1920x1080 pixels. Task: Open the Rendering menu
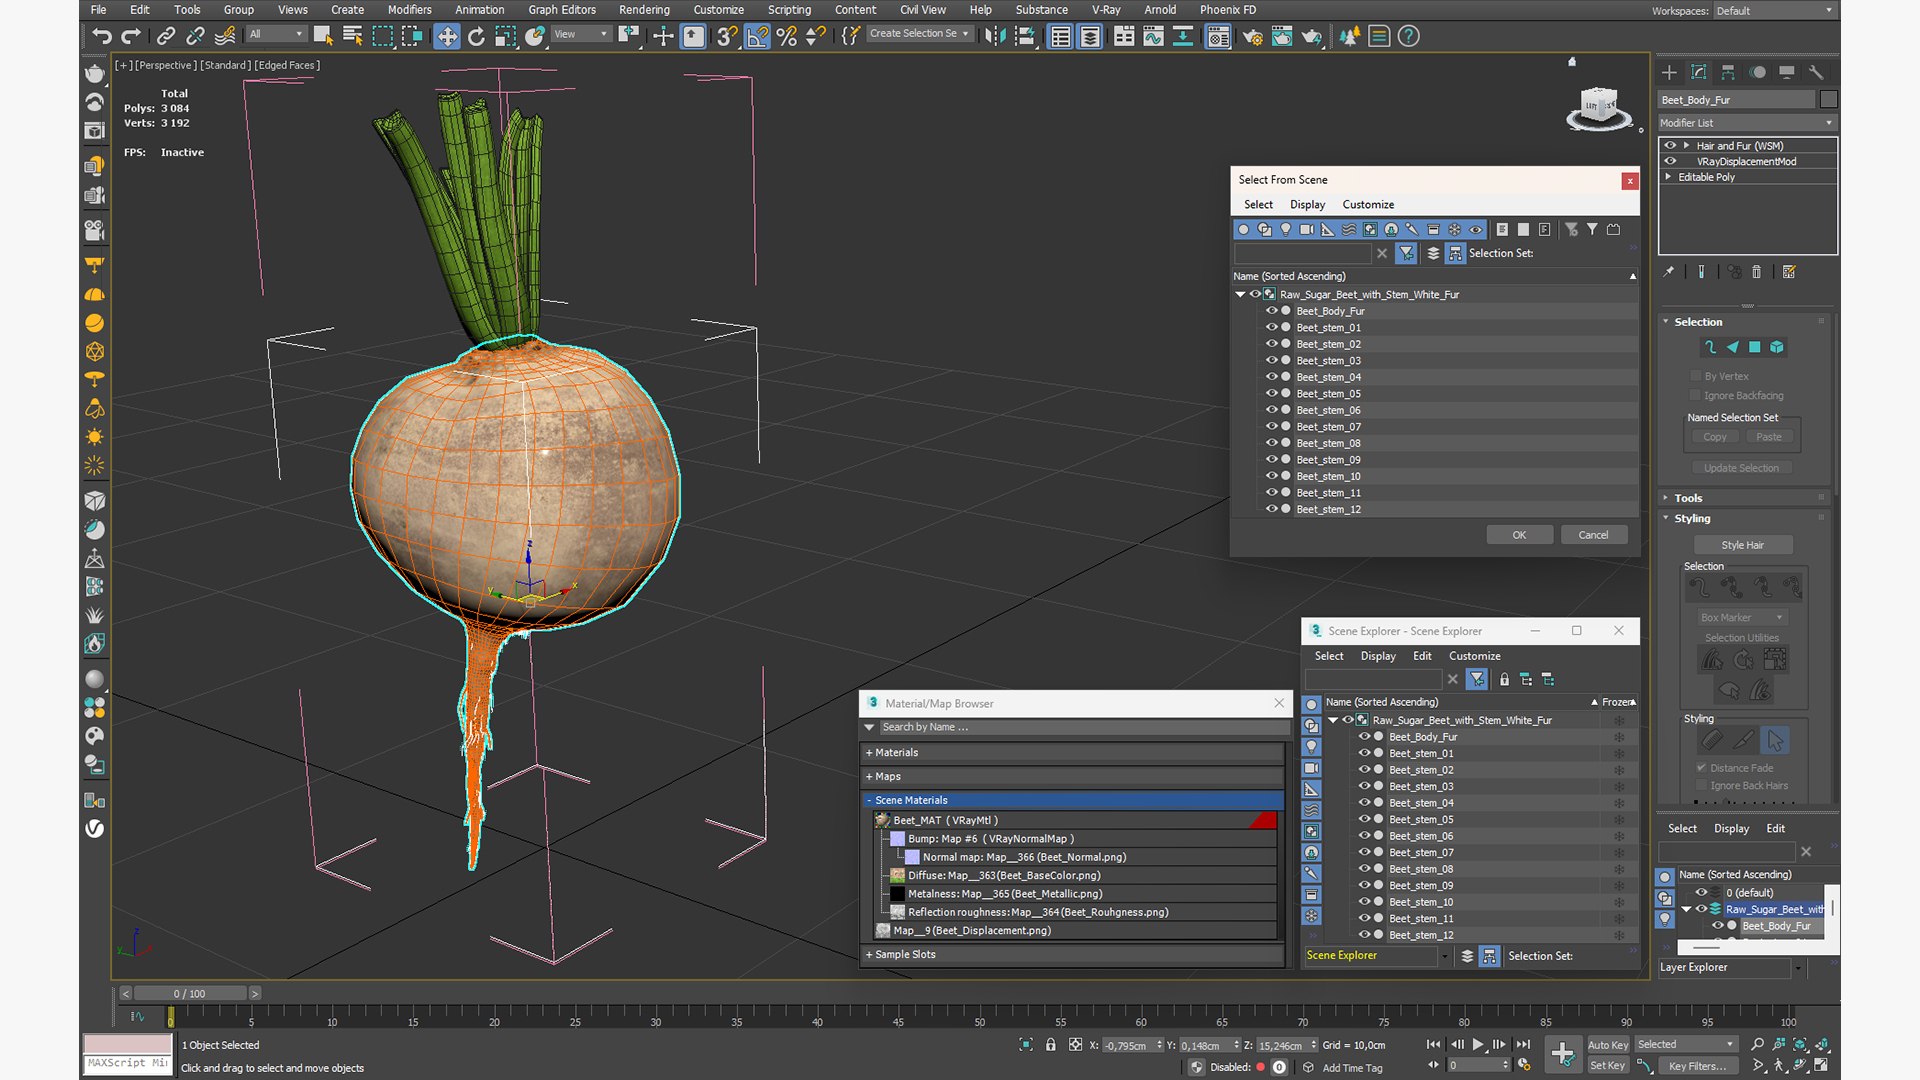point(644,10)
